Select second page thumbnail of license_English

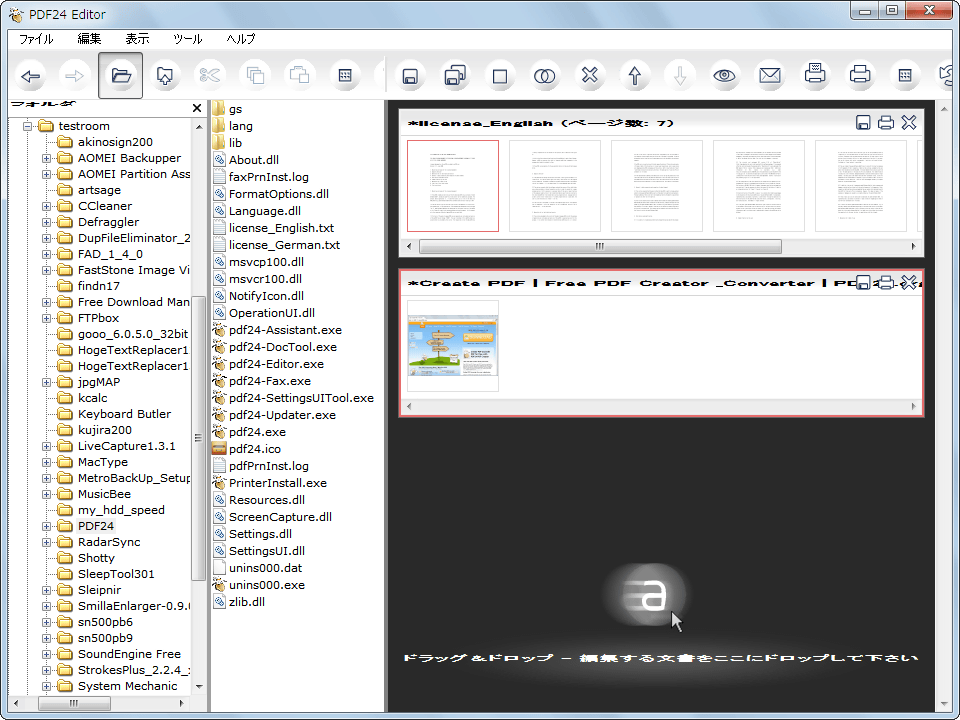pyautogui.click(x=555, y=186)
